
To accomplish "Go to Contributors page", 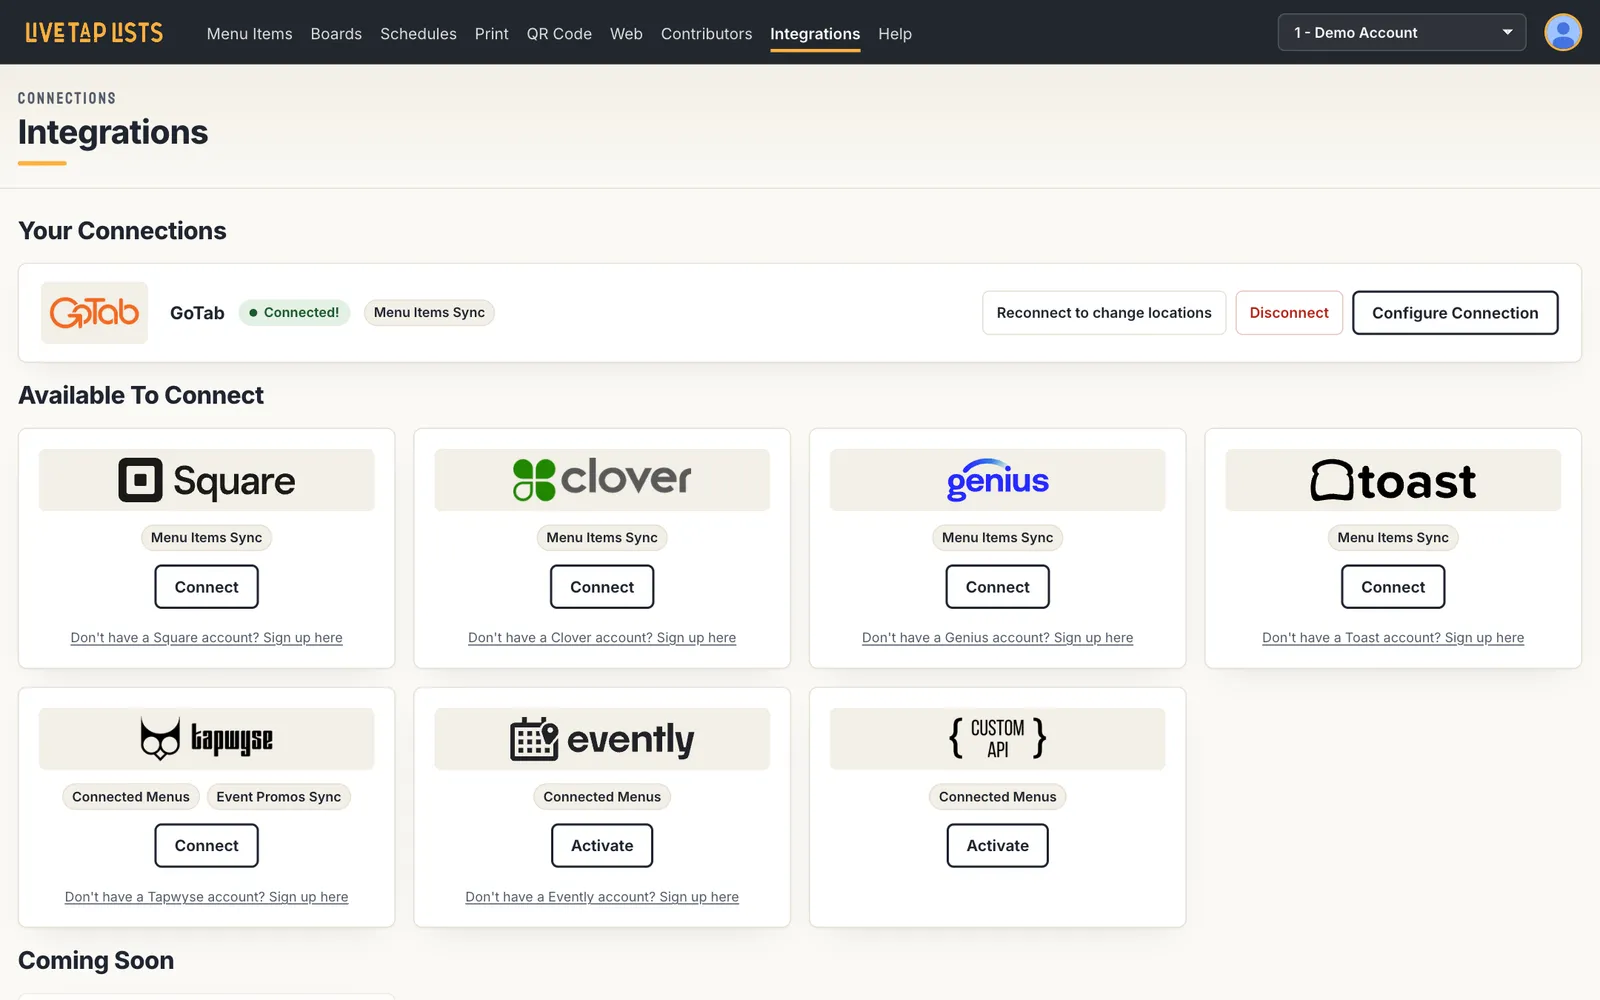I will coord(706,34).
